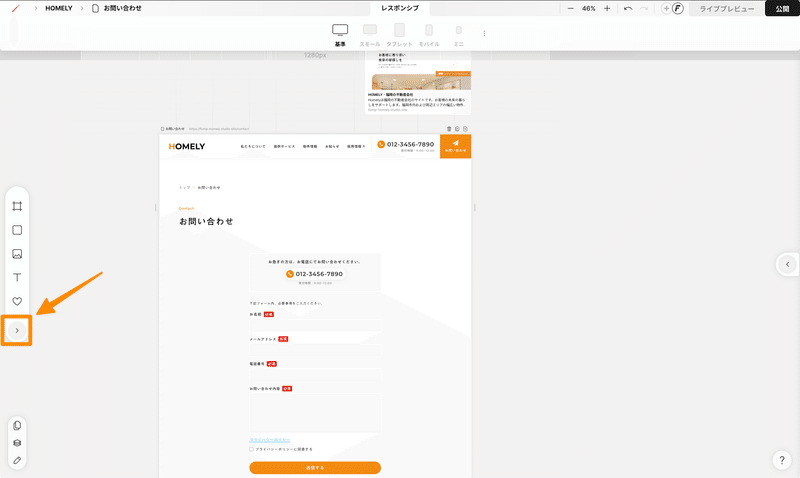Click the お名前 input field
Screen dimensions: 800x478
(315, 325)
